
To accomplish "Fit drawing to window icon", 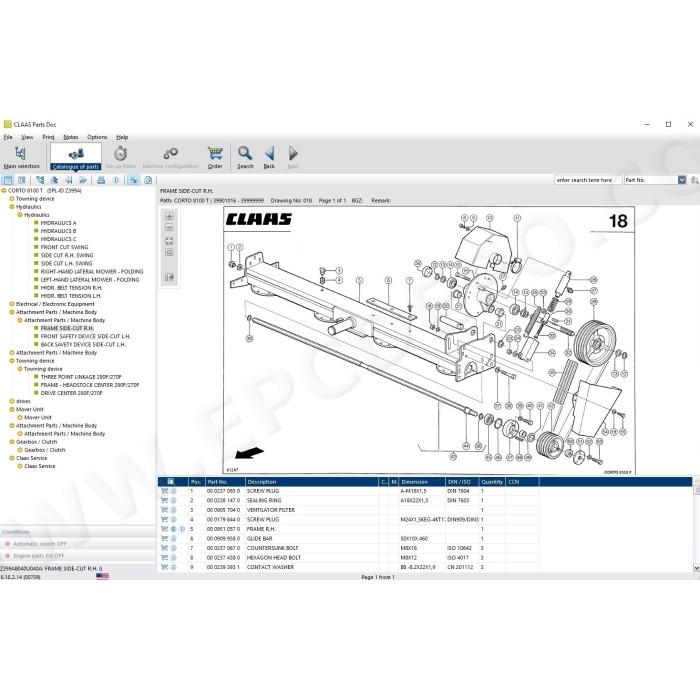I will point(169,241).
